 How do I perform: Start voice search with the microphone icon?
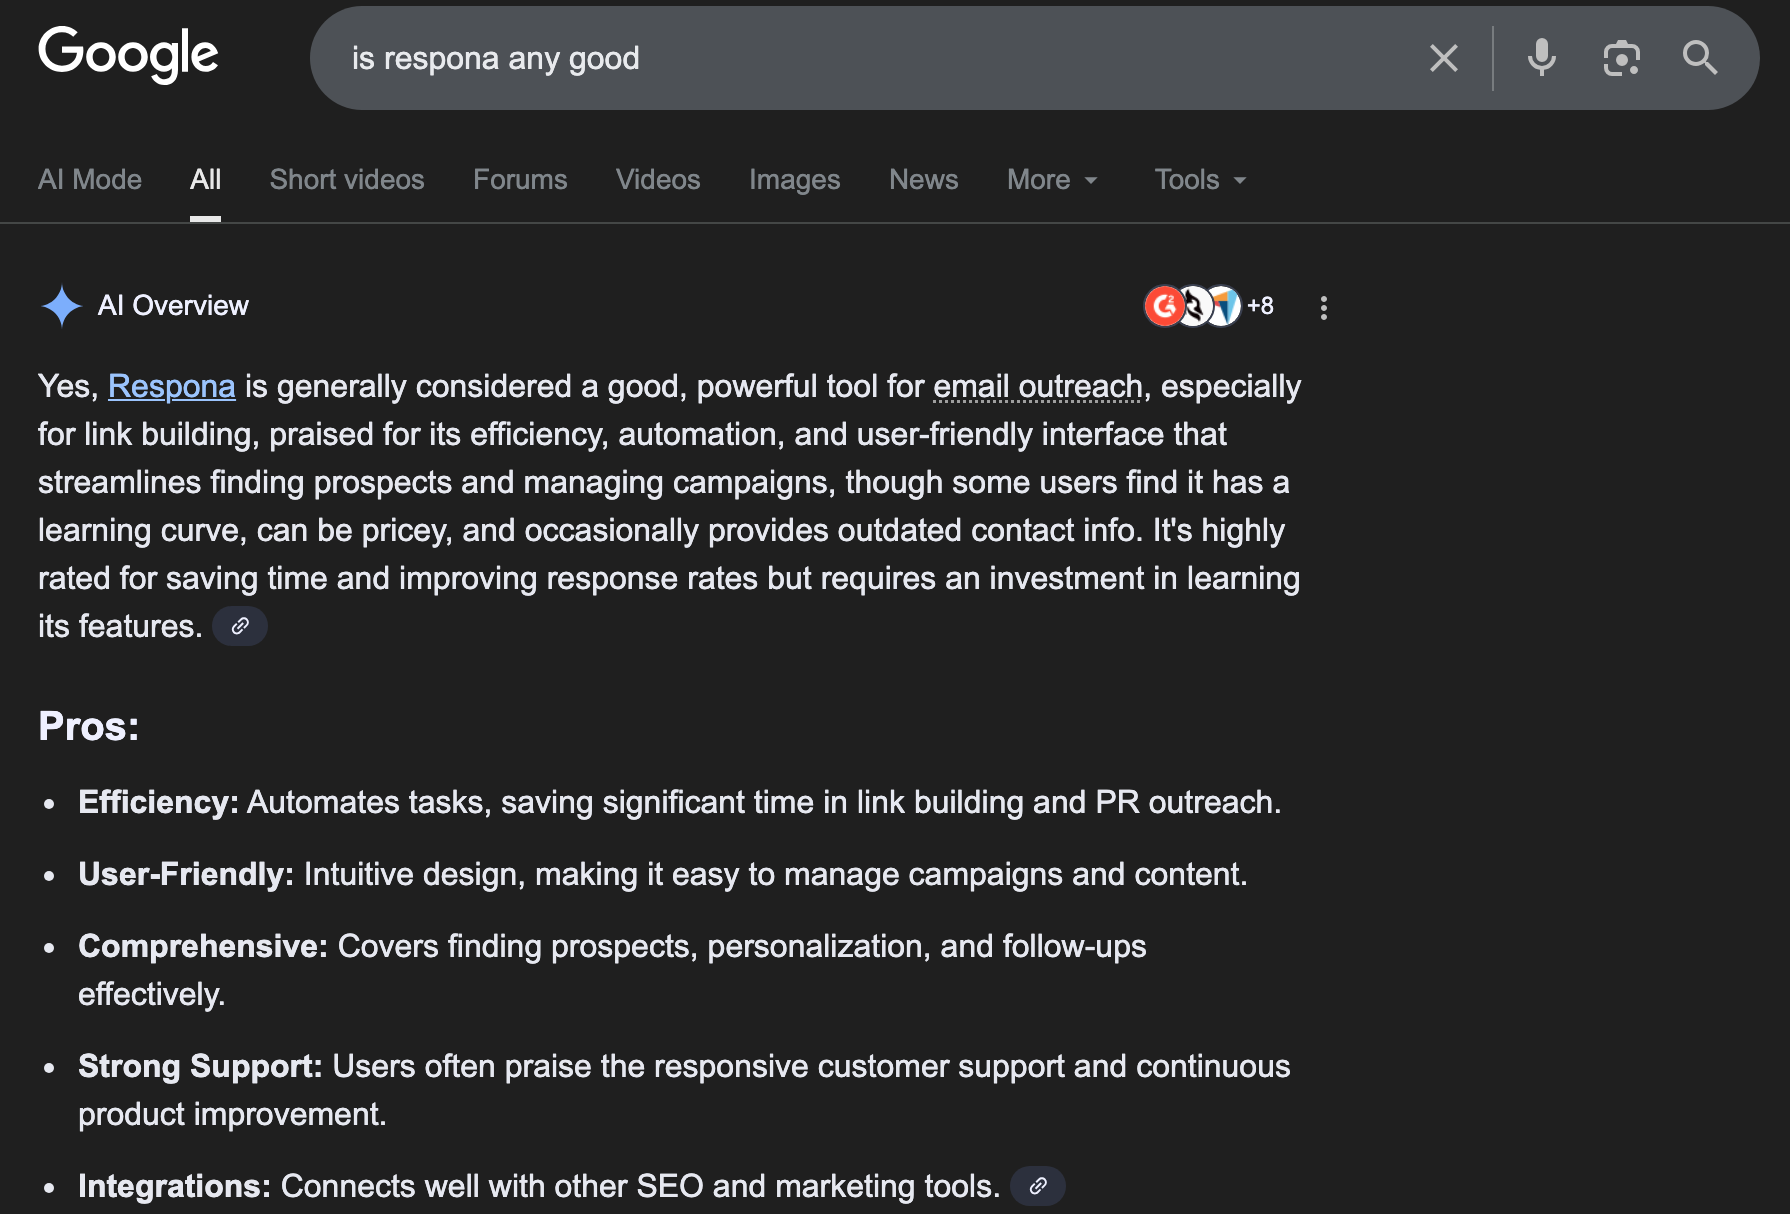tap(1541, 58)
